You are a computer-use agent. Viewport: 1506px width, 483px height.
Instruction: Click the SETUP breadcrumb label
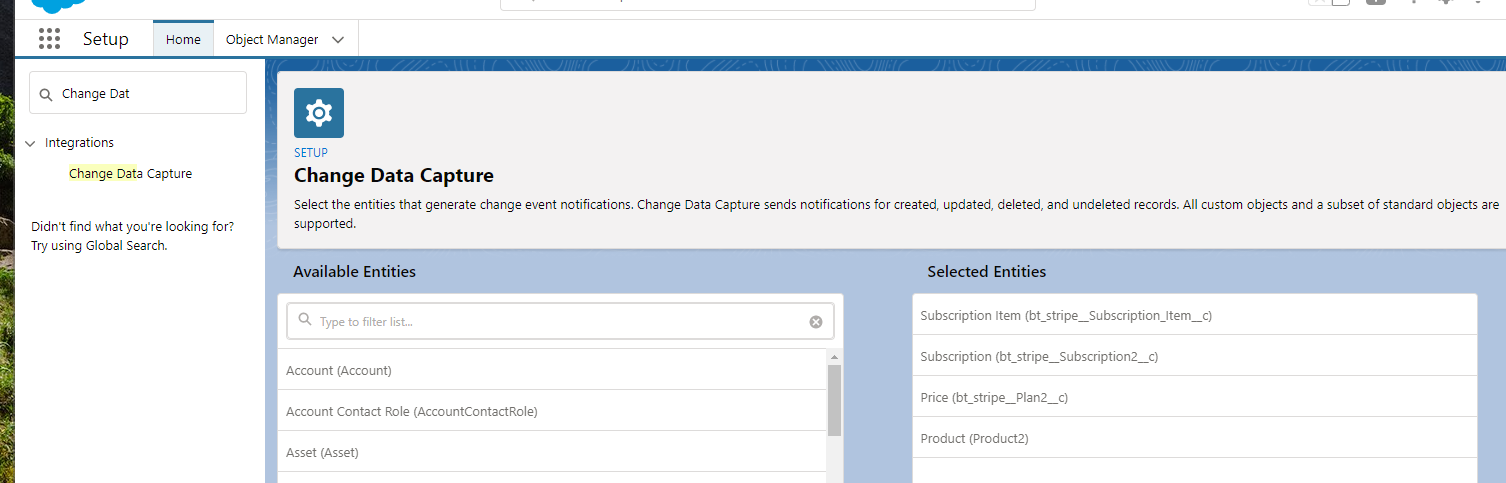tap(311, 153)
